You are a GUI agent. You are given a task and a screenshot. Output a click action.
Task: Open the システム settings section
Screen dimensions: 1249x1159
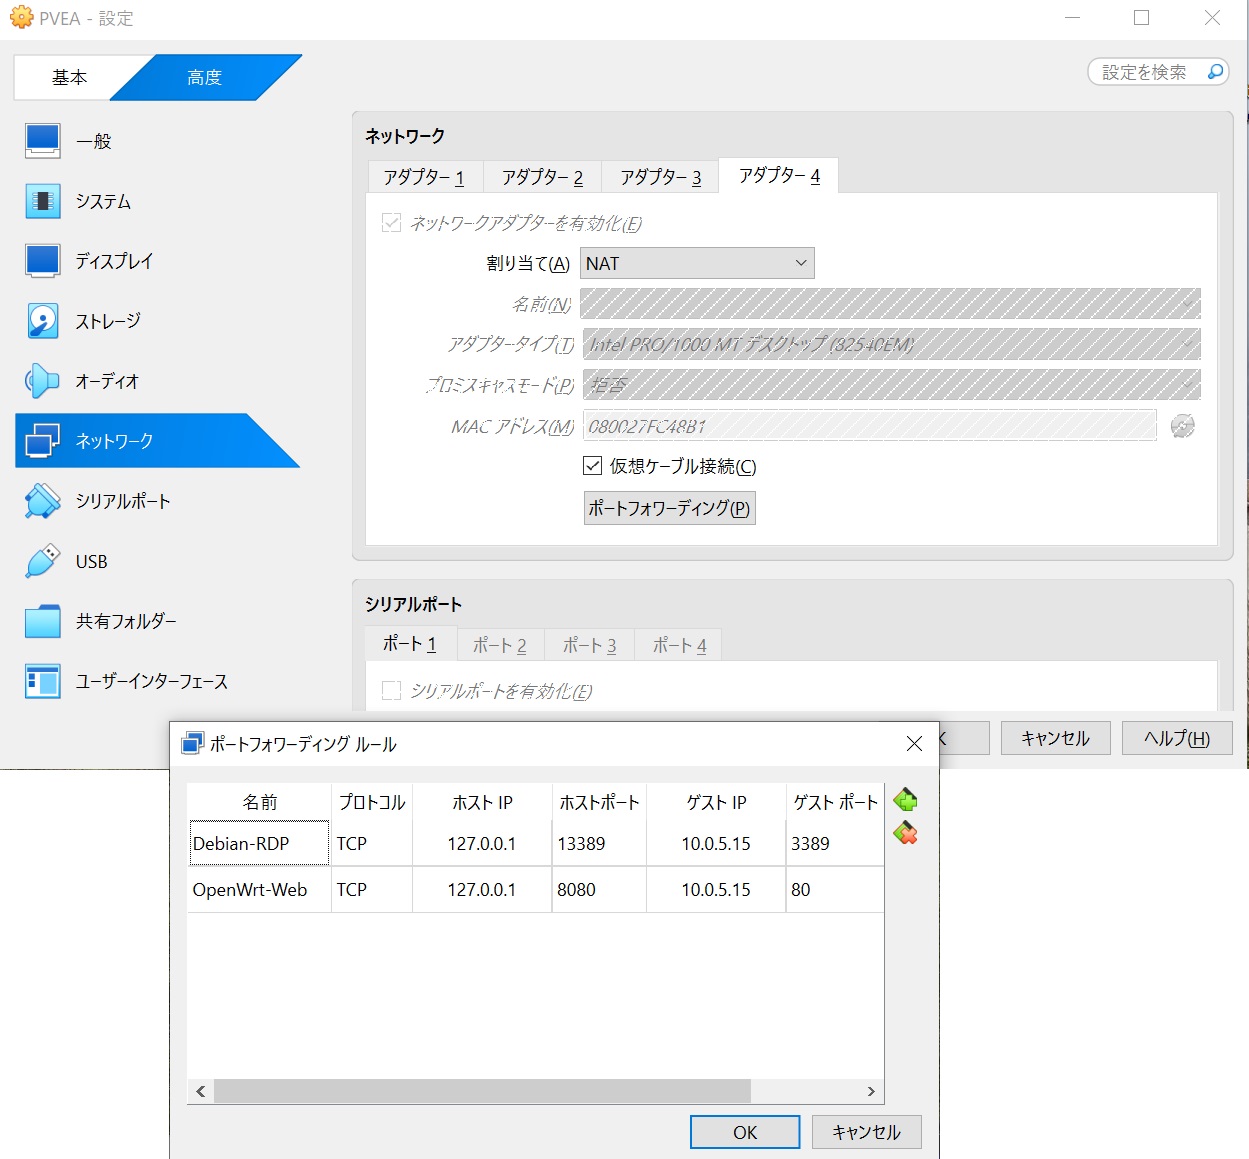tap(103, 201)
